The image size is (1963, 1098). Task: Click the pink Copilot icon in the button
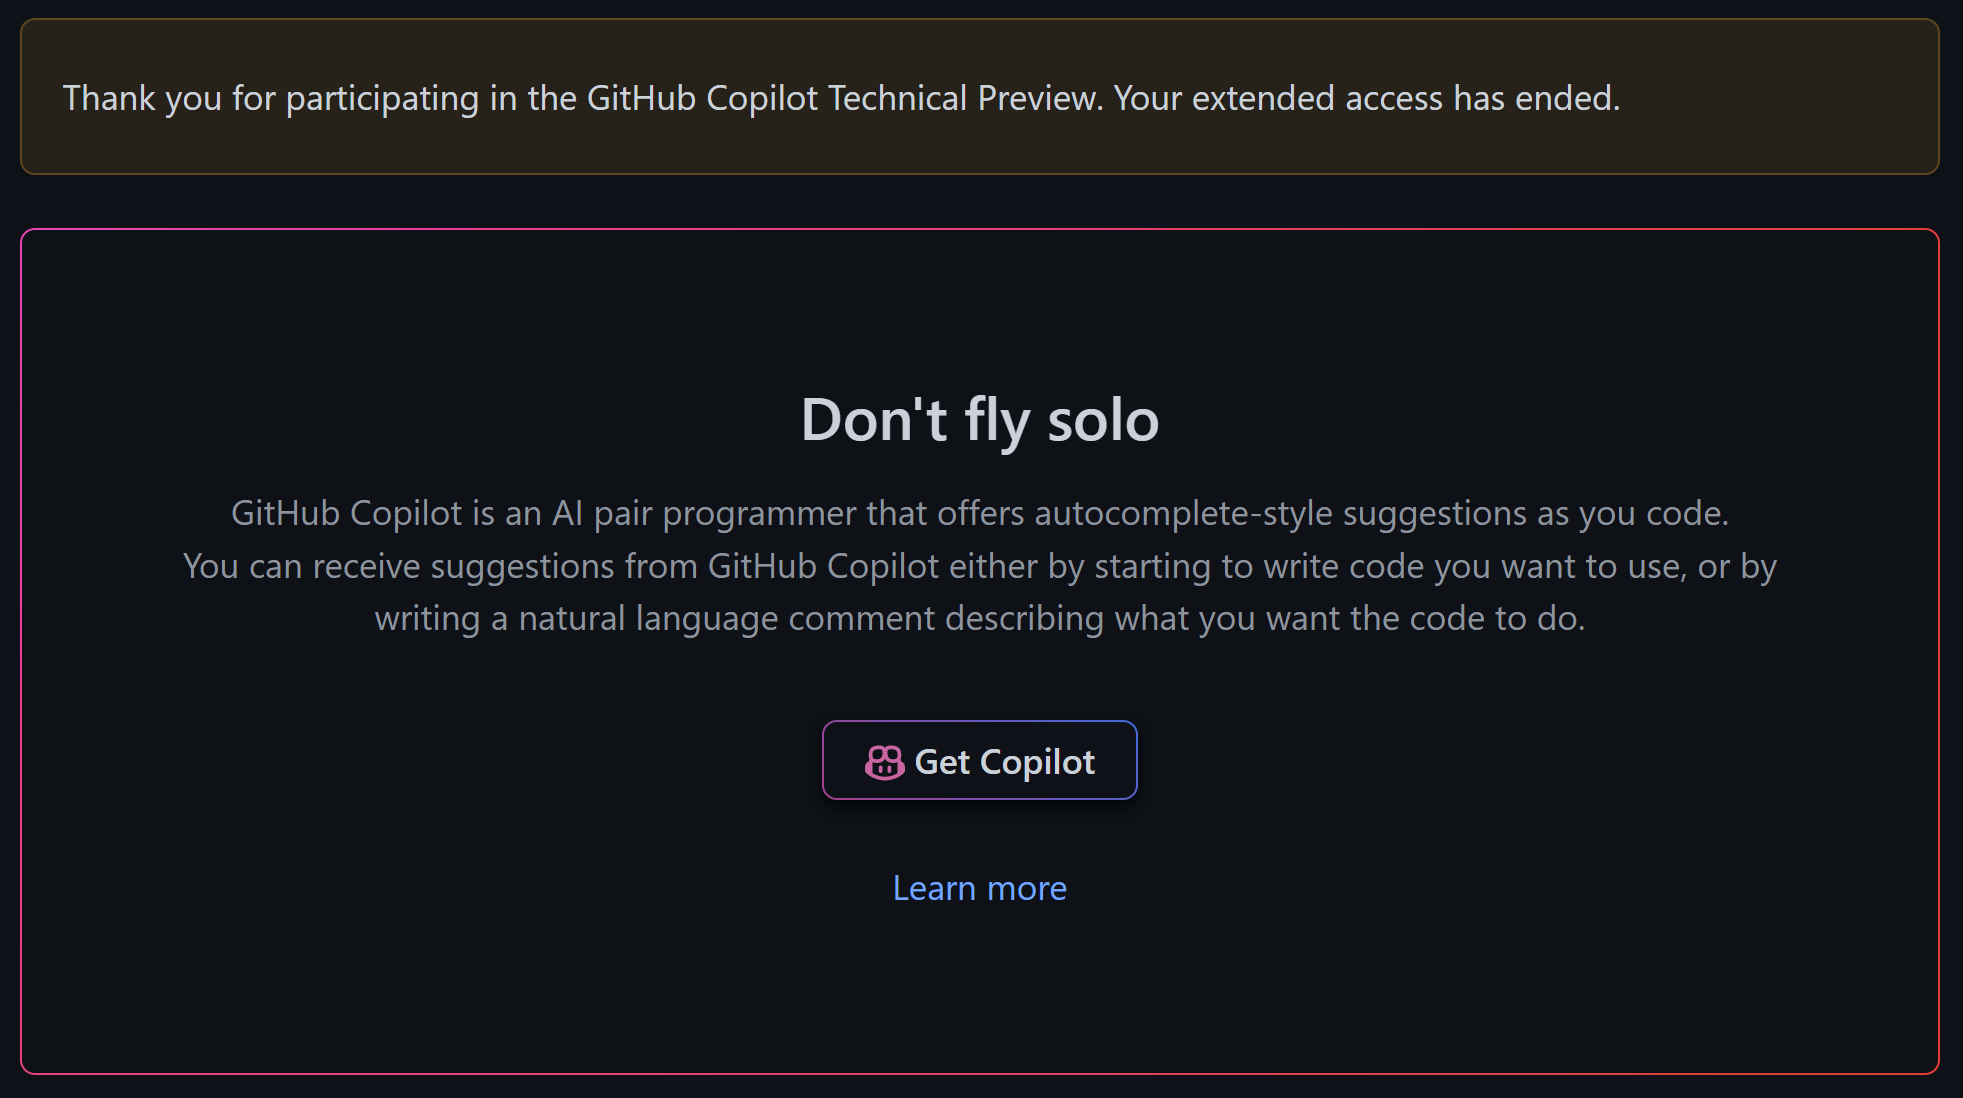click(884, 762)
